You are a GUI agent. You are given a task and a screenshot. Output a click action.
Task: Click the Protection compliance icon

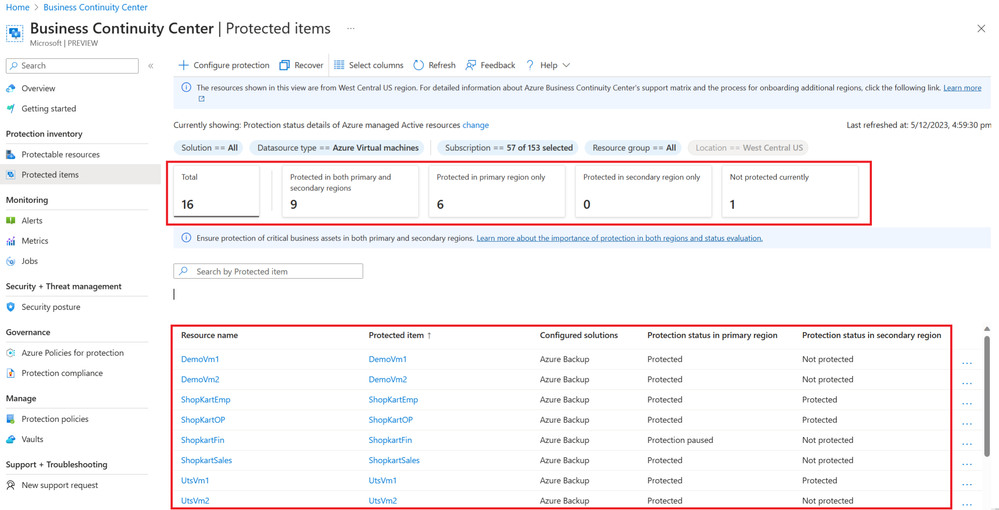pos(10,374)
